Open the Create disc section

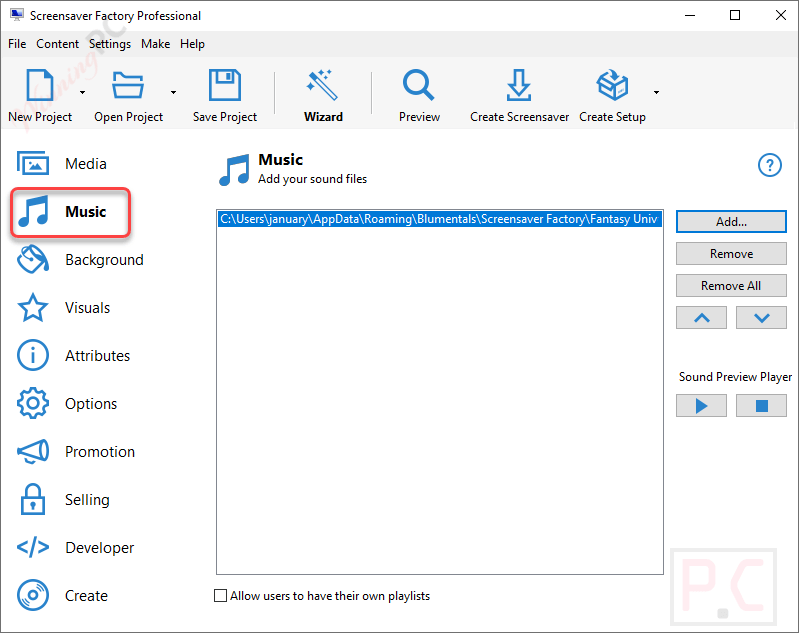point(62,595)
